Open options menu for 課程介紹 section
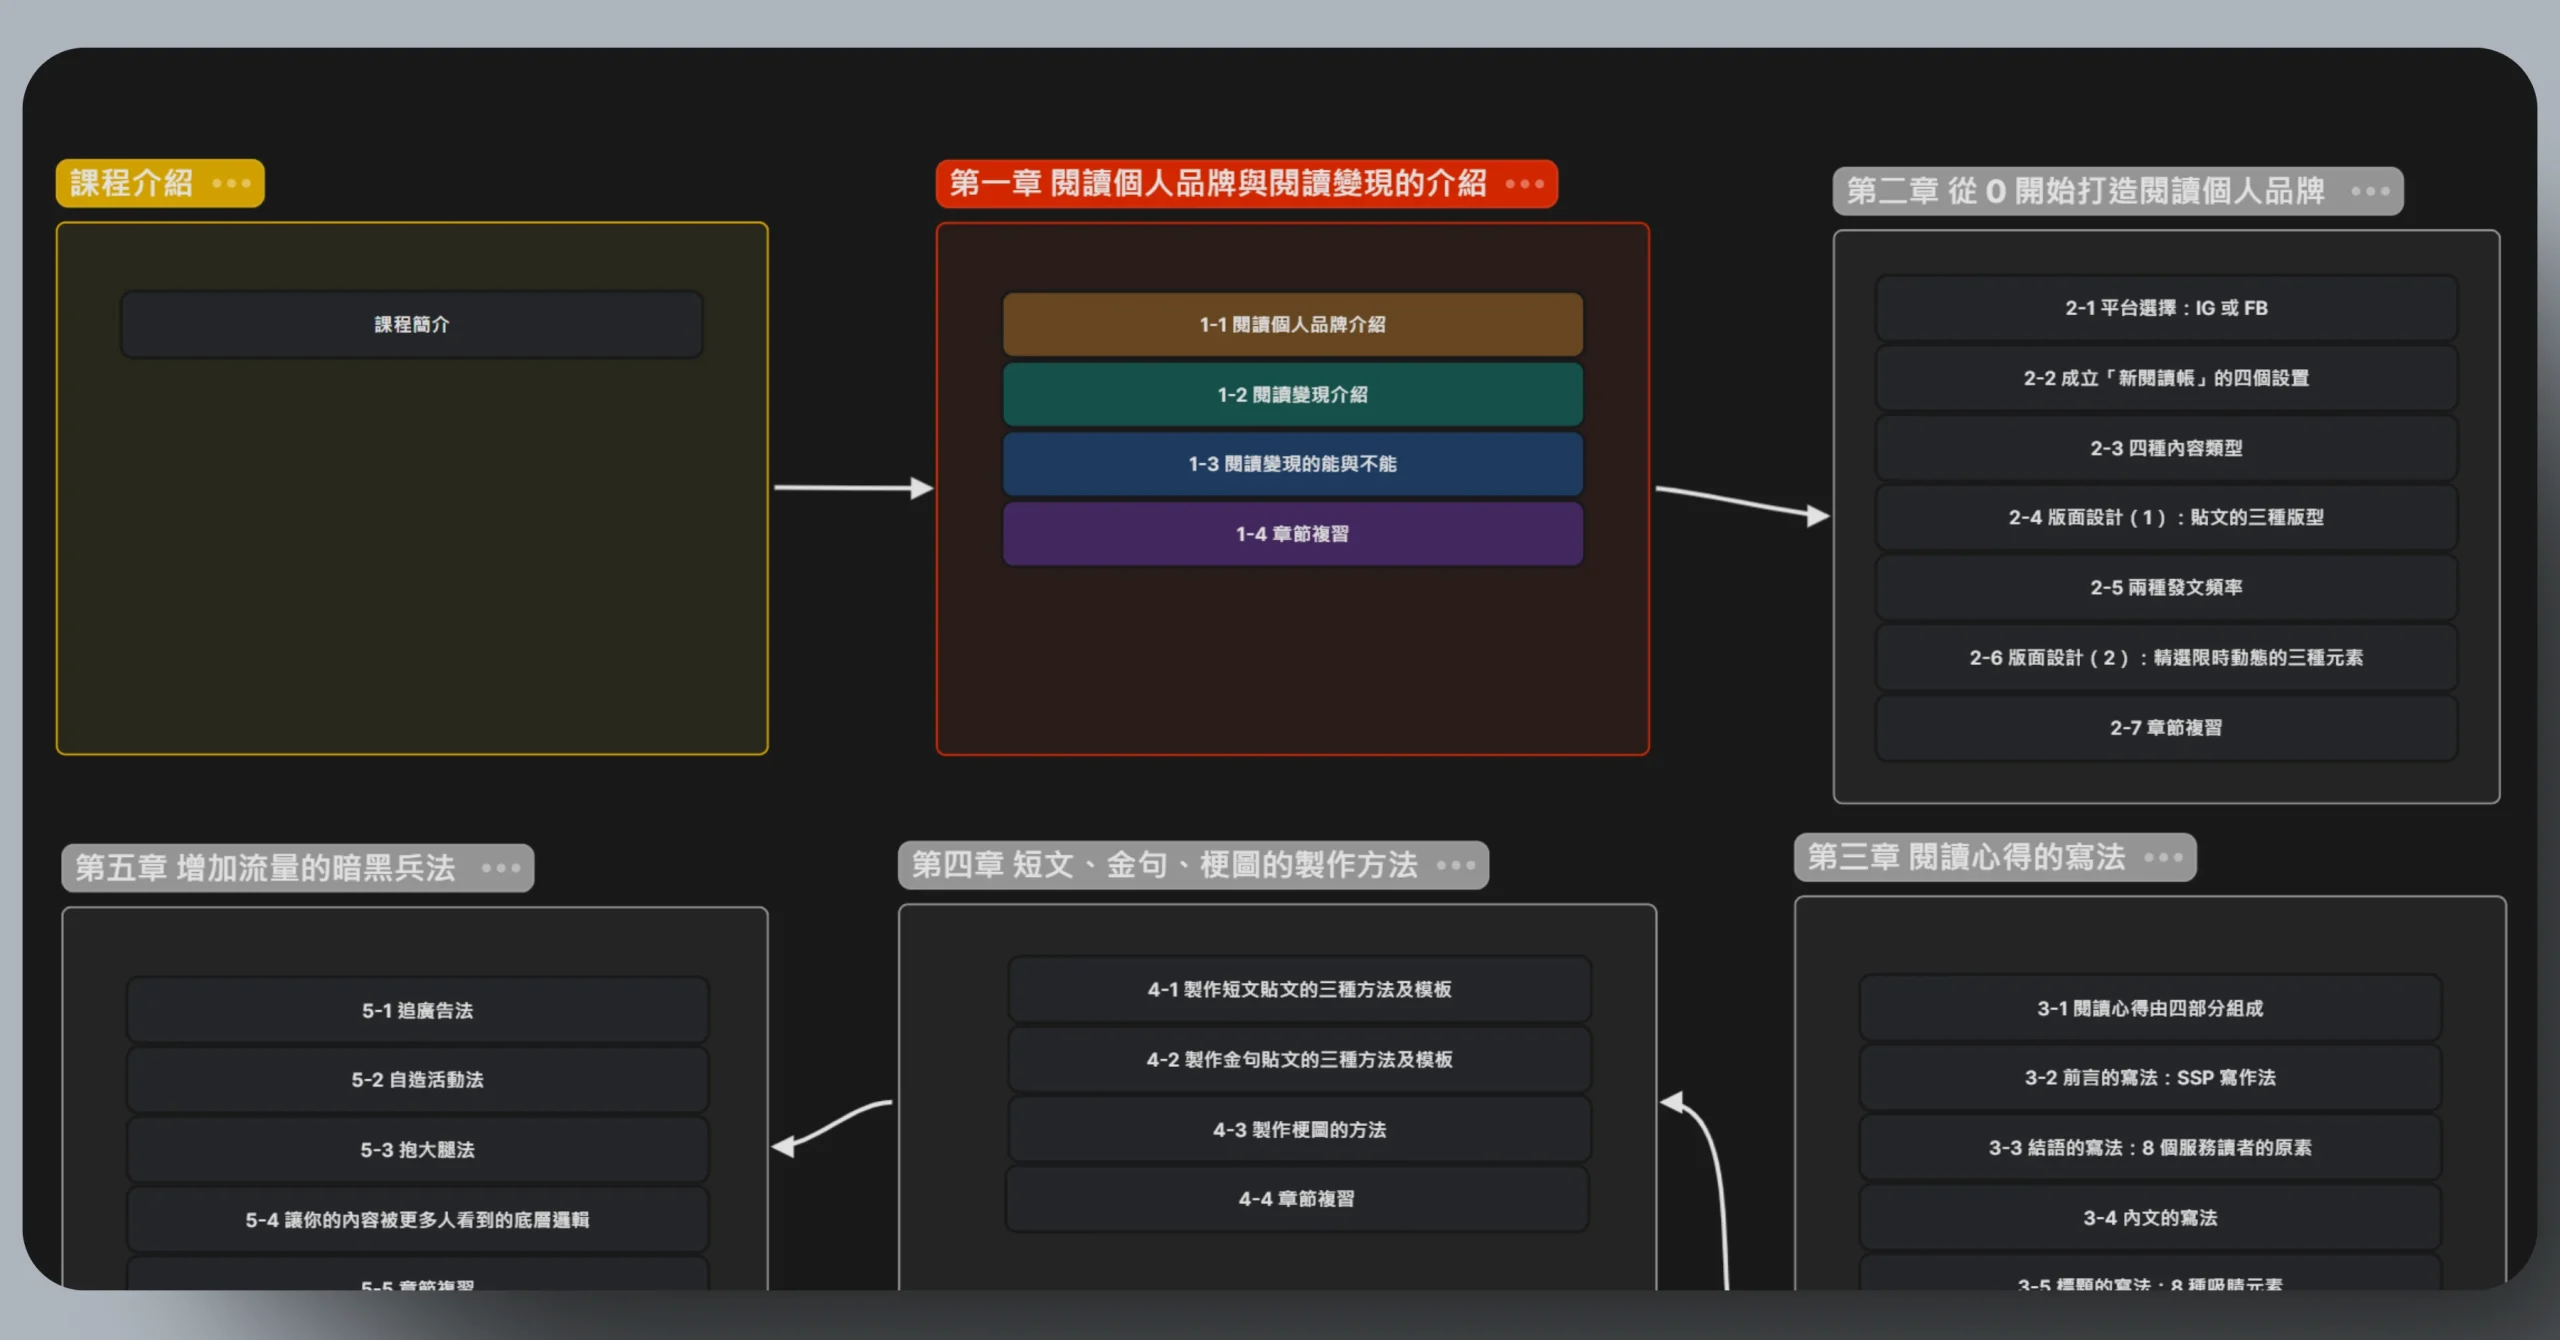This screenshot has width=2560, height=1340. [231, 184]
